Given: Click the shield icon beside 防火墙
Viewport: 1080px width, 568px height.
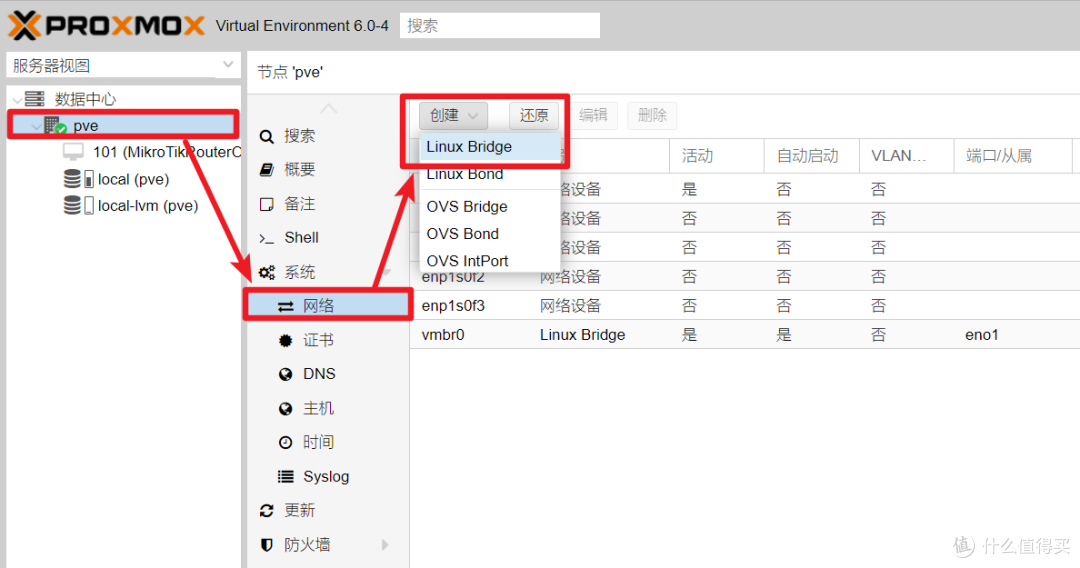Looking at the screenshot, I should (x=267, y=545).
